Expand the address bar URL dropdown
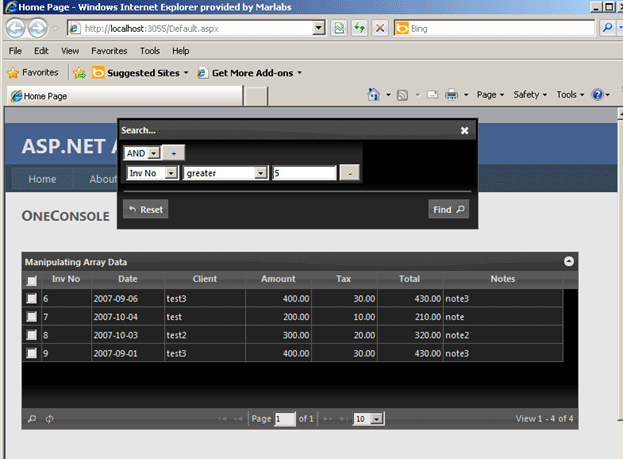The height and width of the screenshot is (459, 623). coord(318,28)
